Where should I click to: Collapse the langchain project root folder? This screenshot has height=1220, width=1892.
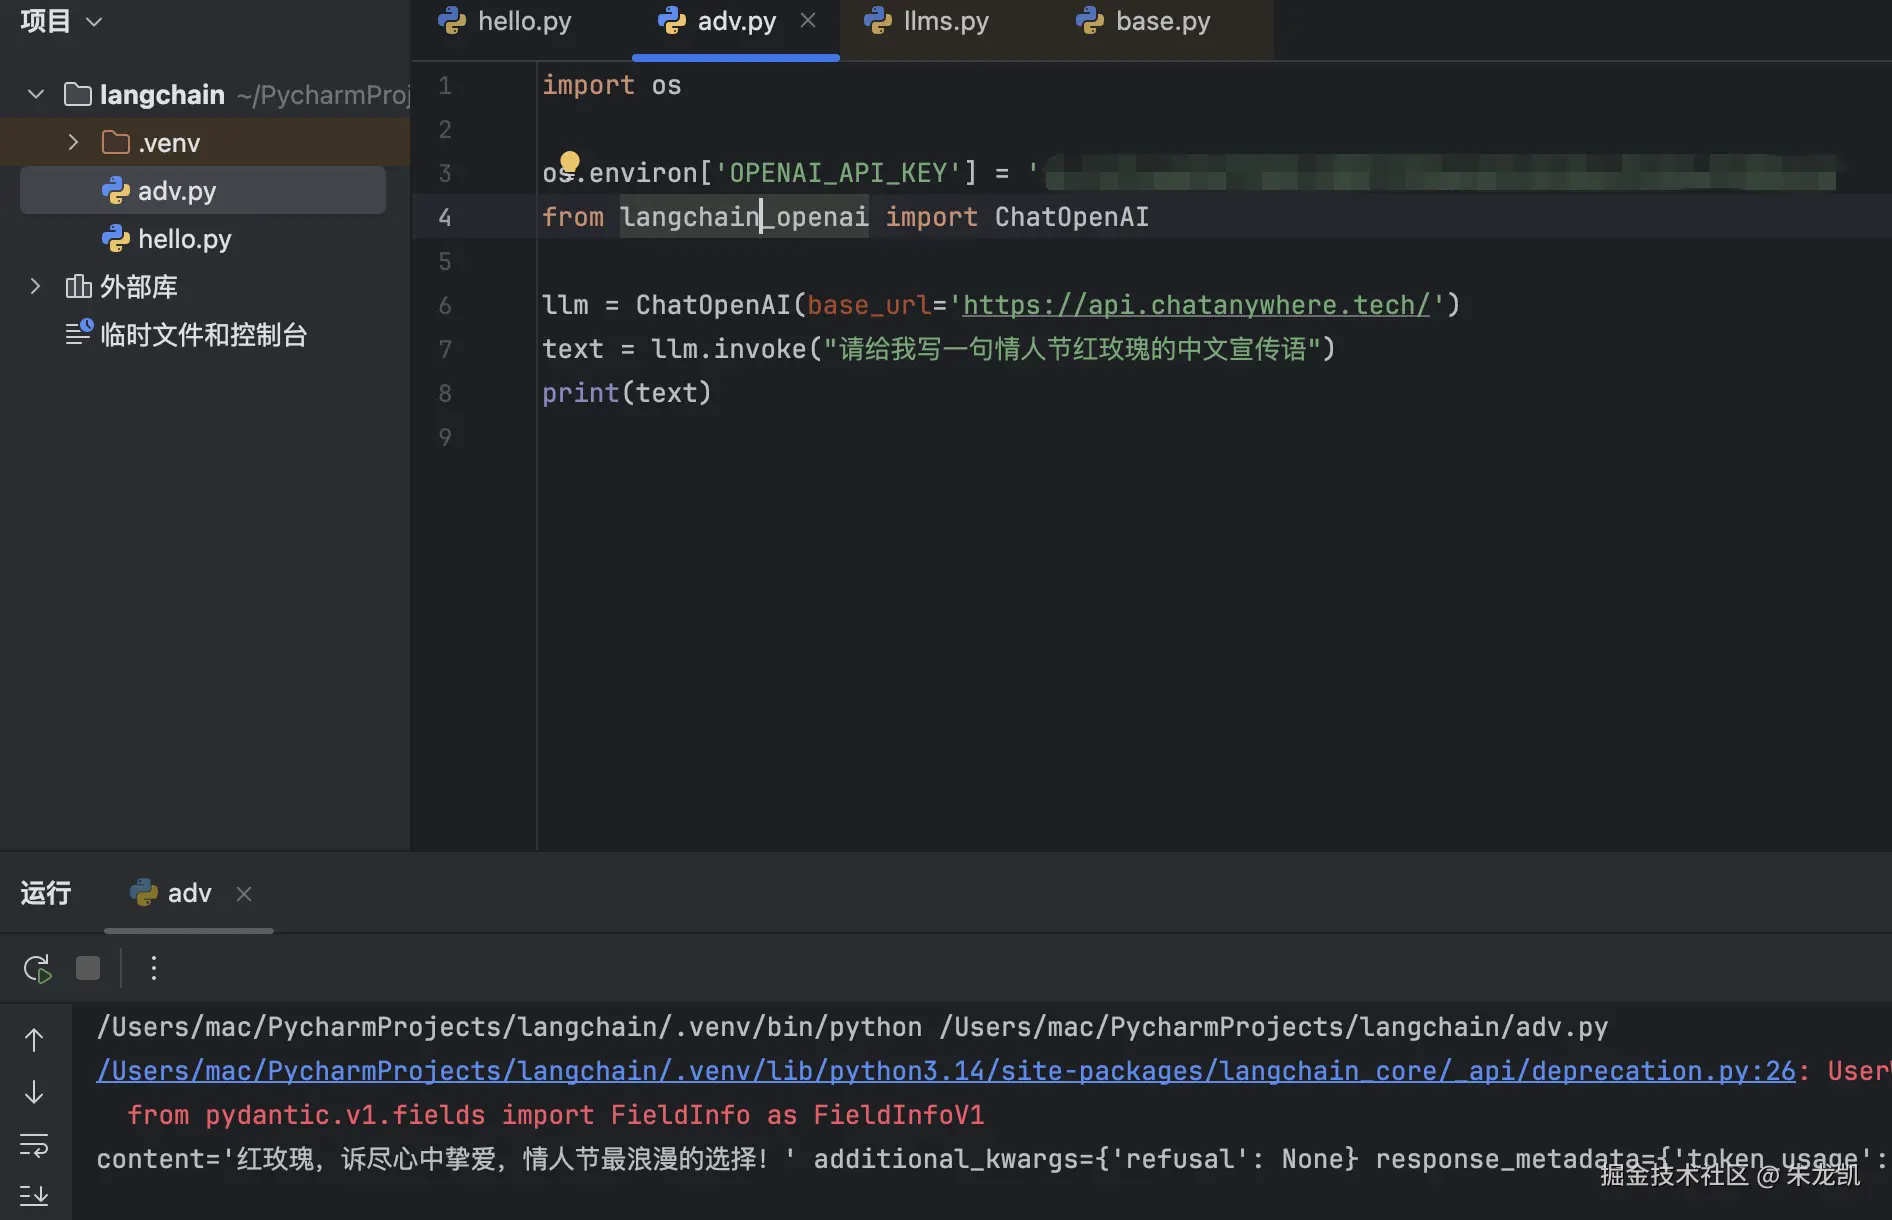[x=36, y=94]
